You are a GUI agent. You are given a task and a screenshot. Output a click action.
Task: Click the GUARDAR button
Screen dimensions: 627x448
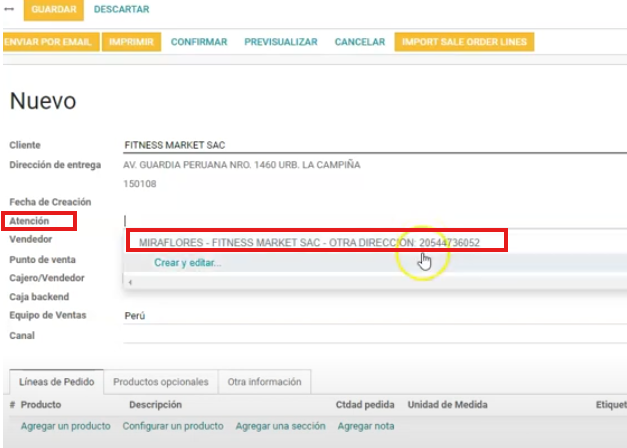[x=54, y=10]
